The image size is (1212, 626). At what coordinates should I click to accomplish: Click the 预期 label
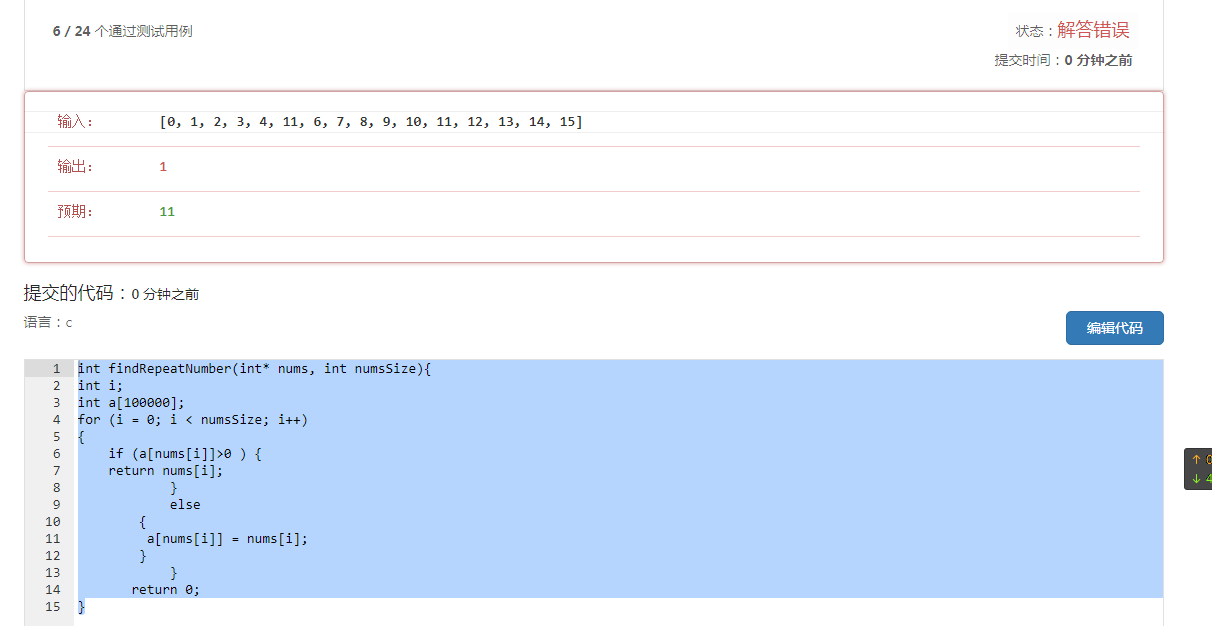point(75,212)
